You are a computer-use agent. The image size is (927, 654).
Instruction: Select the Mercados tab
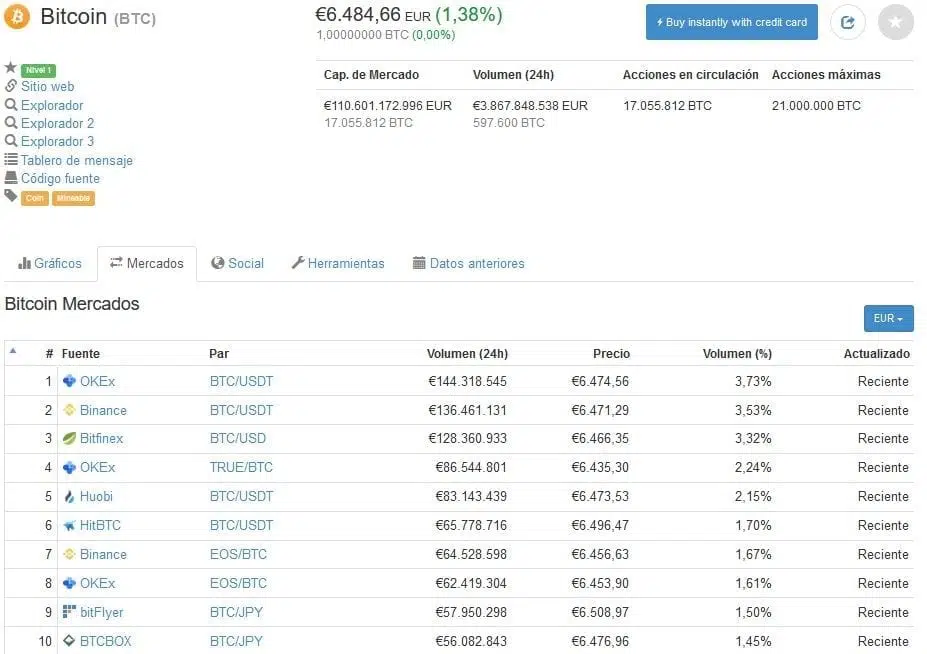(x=147, y=263)
